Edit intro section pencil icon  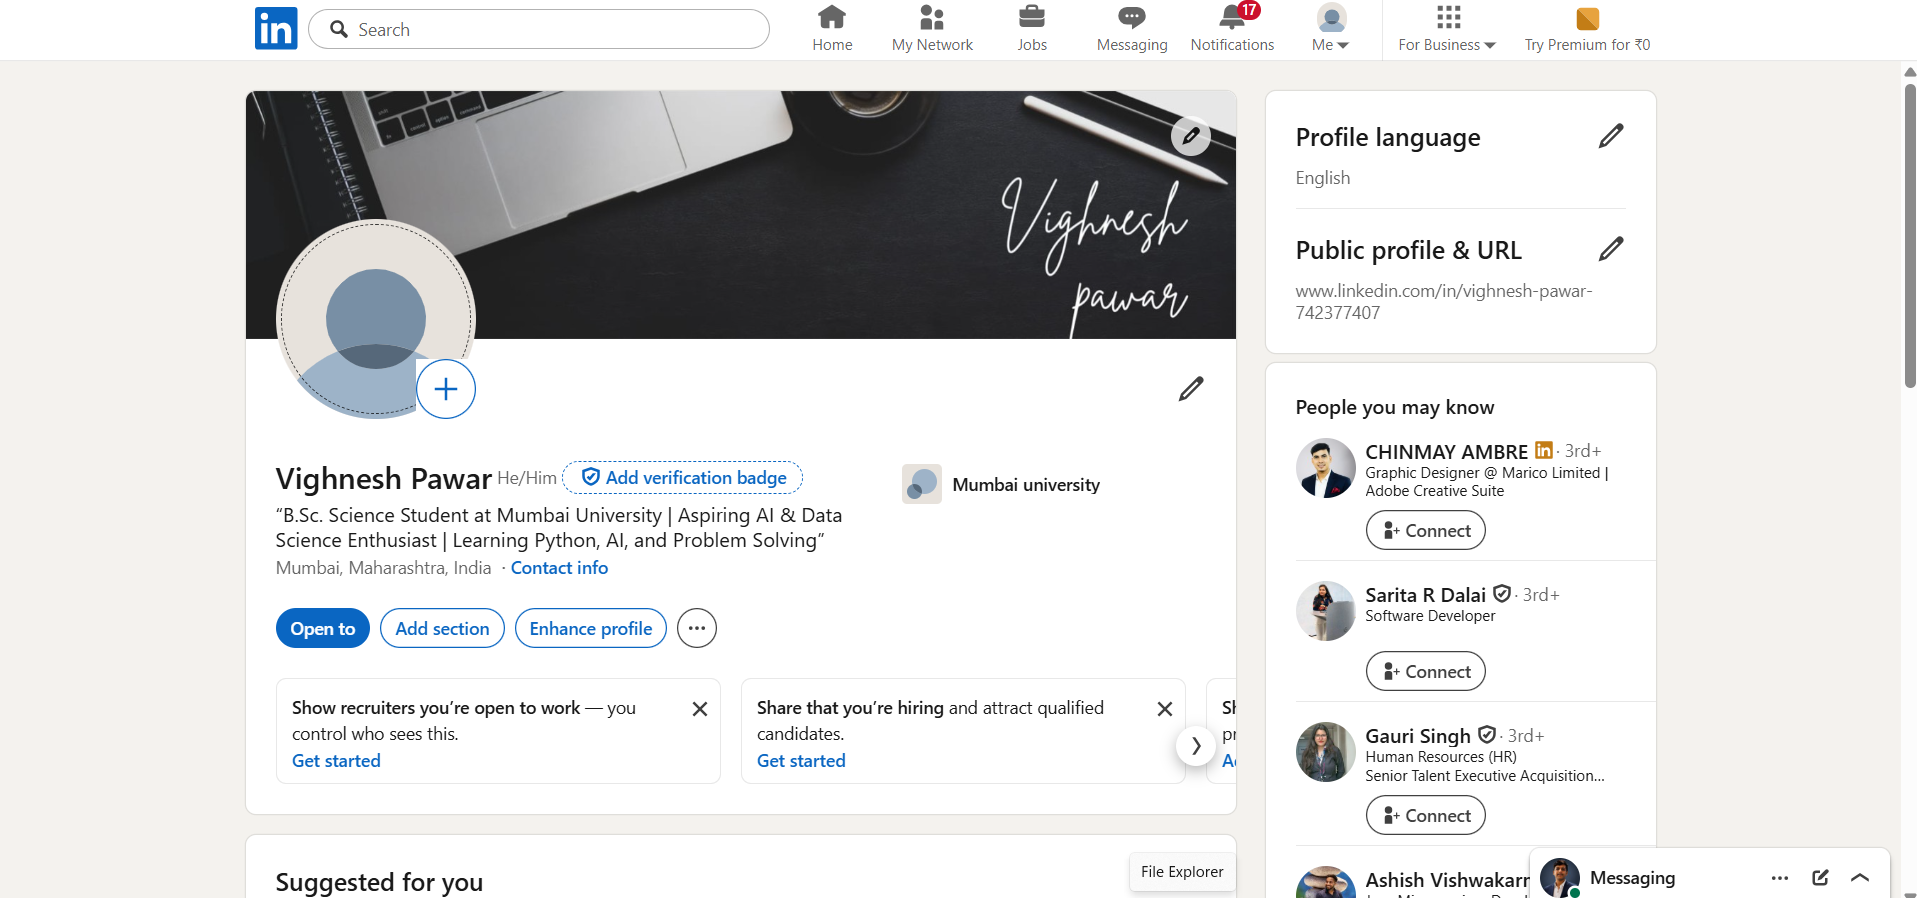pos(1191,389)
